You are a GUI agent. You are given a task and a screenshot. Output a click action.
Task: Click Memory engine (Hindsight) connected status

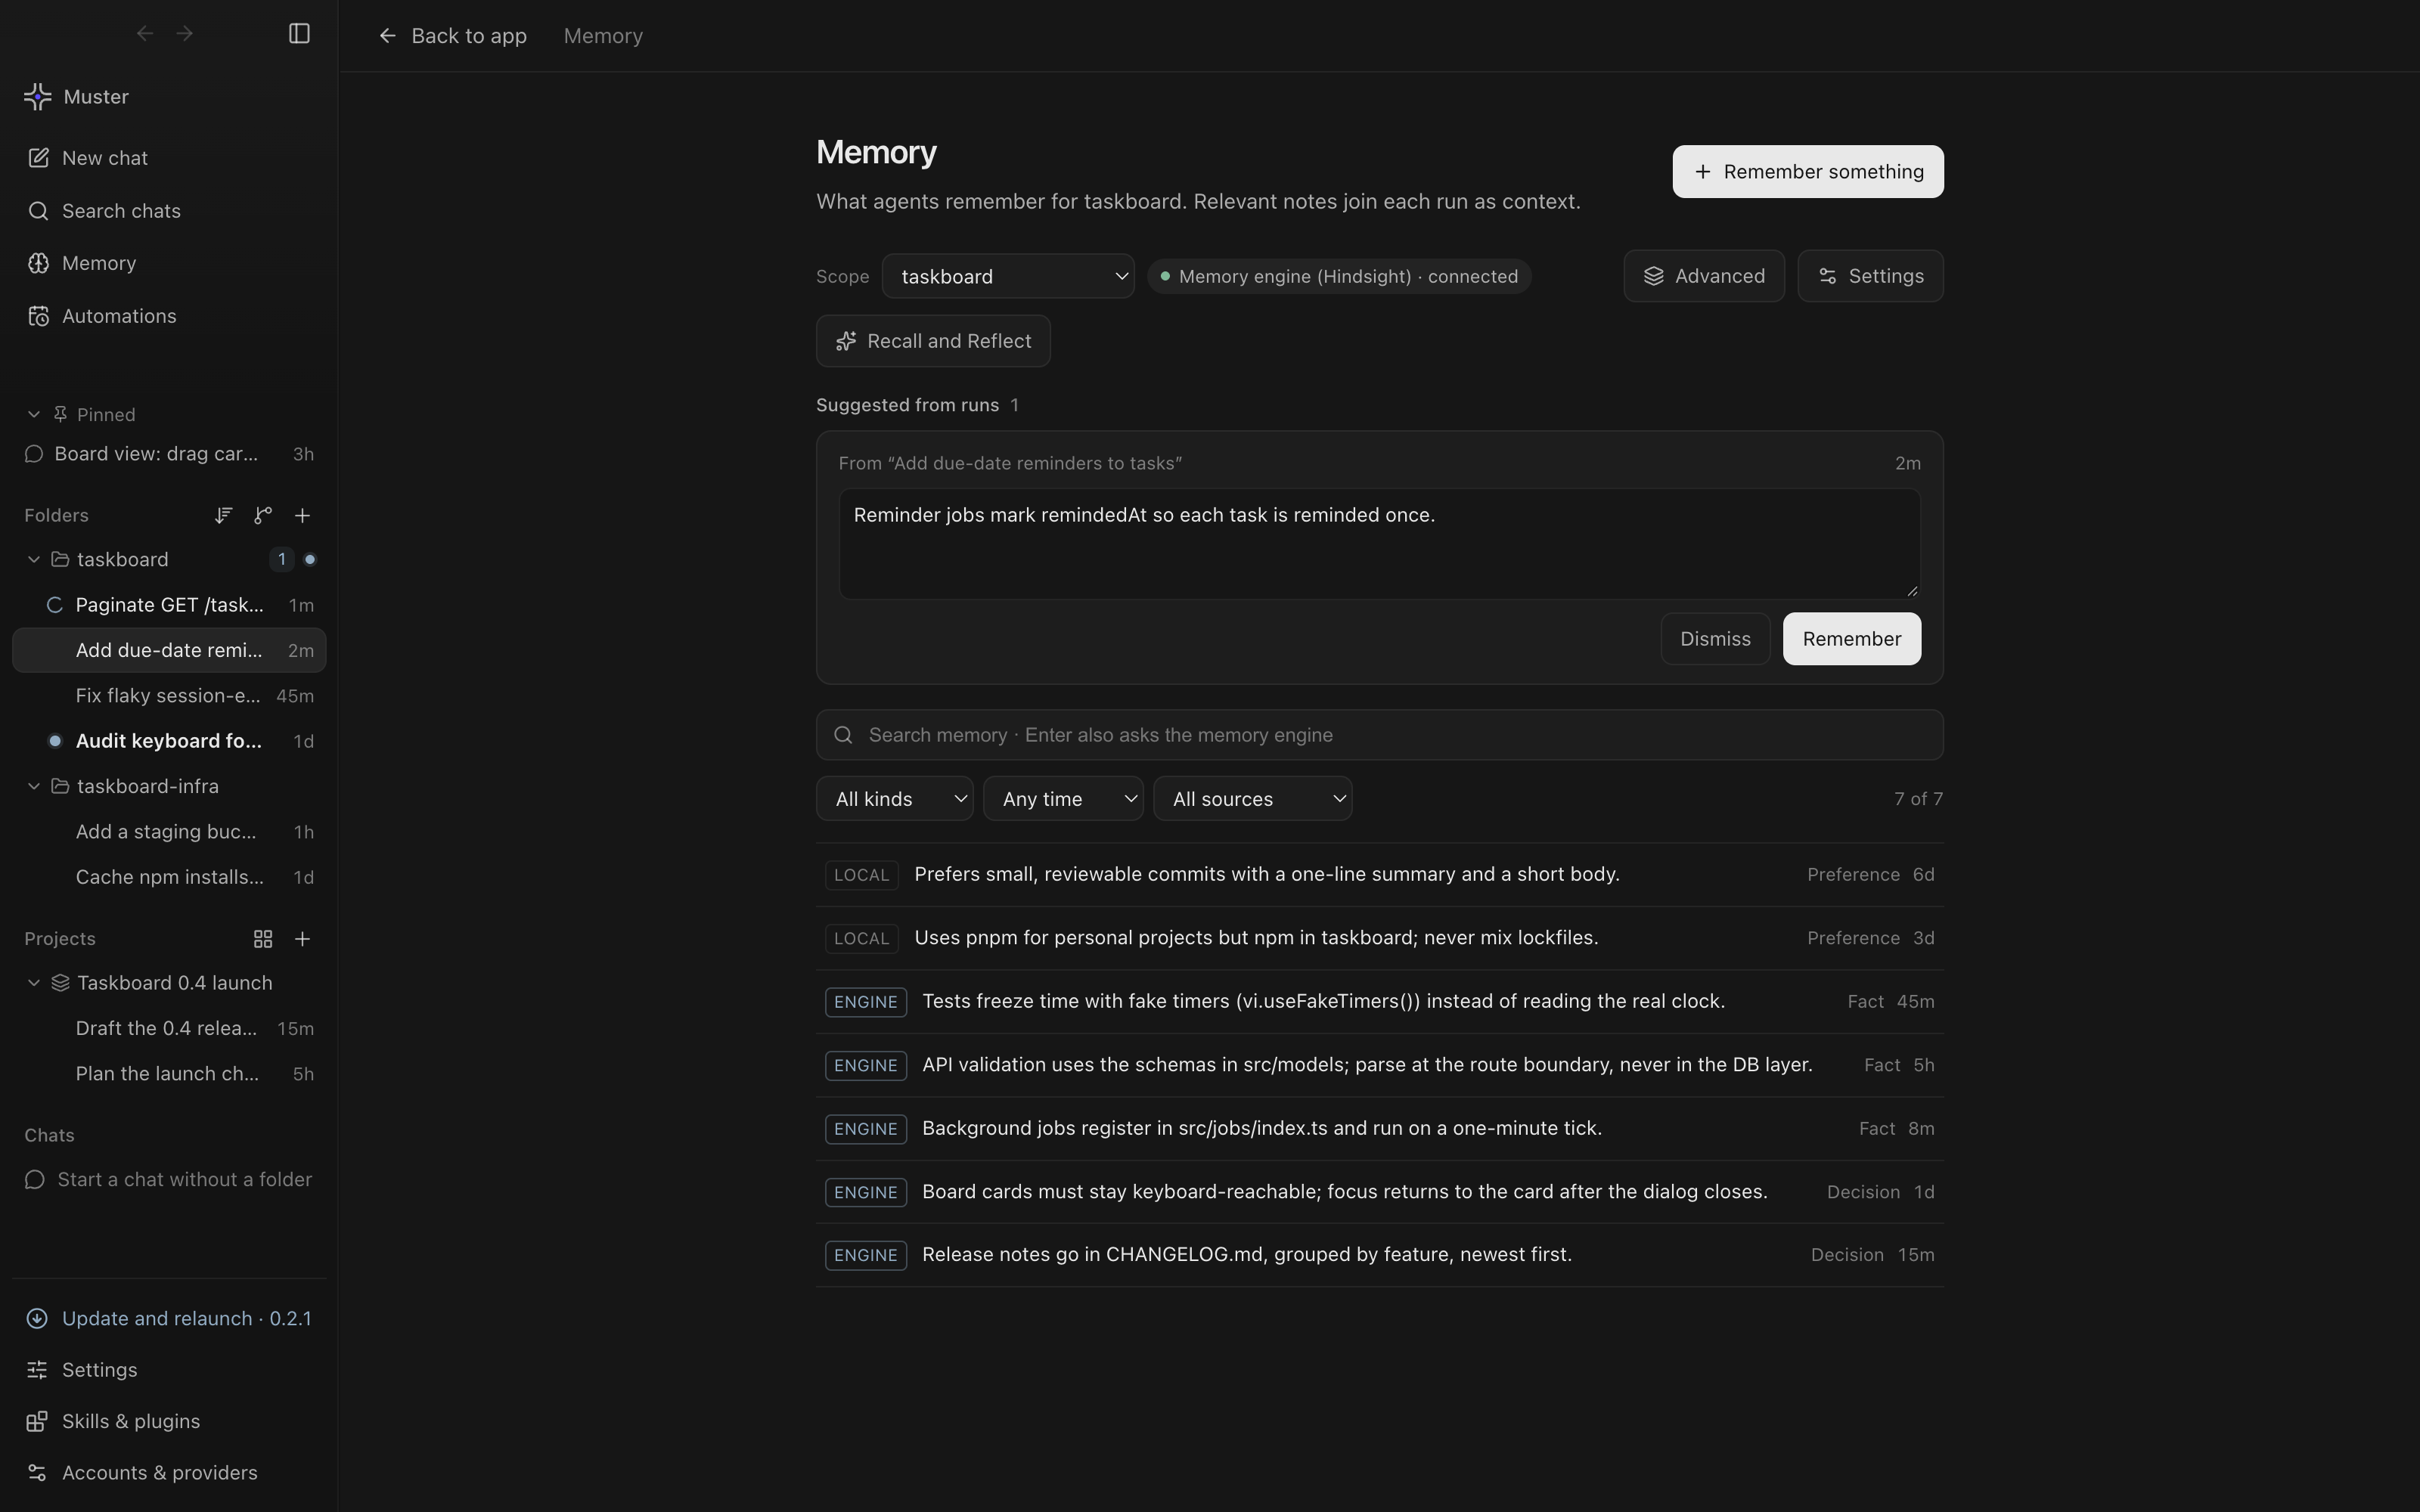pyautogui.click(x=1339, y=276)
